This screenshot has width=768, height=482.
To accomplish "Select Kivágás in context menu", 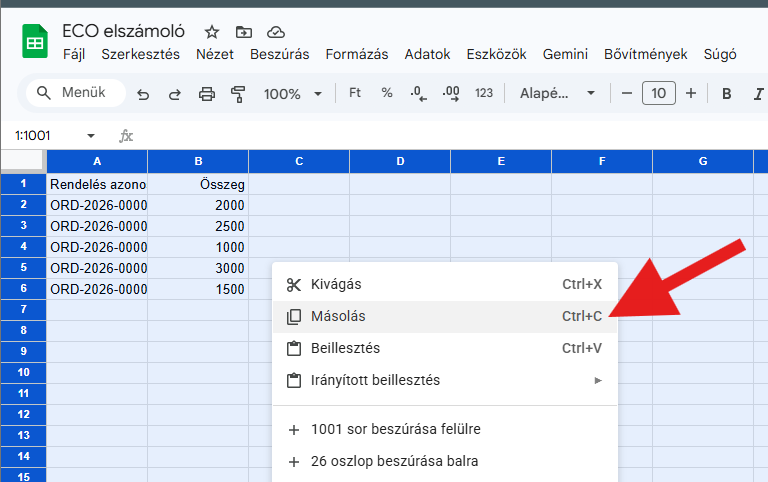I will (338, 284).
